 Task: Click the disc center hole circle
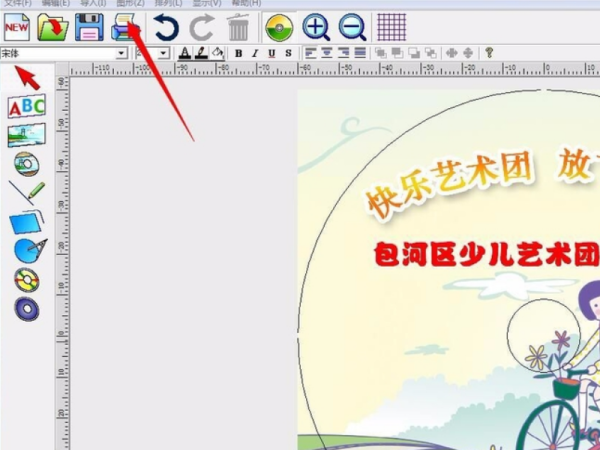(x=544, y=335)
